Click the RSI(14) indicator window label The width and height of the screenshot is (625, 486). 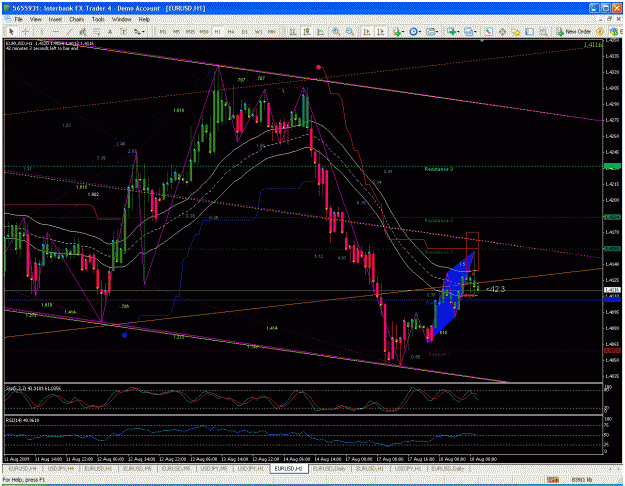pos(22,420)
